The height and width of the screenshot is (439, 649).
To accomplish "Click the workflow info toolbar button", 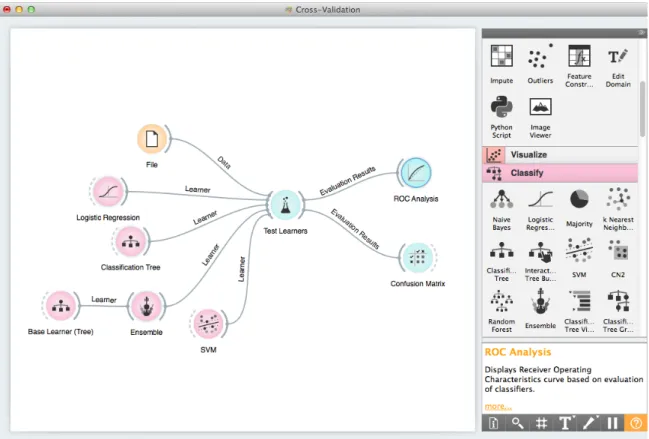I will point(493,423).
